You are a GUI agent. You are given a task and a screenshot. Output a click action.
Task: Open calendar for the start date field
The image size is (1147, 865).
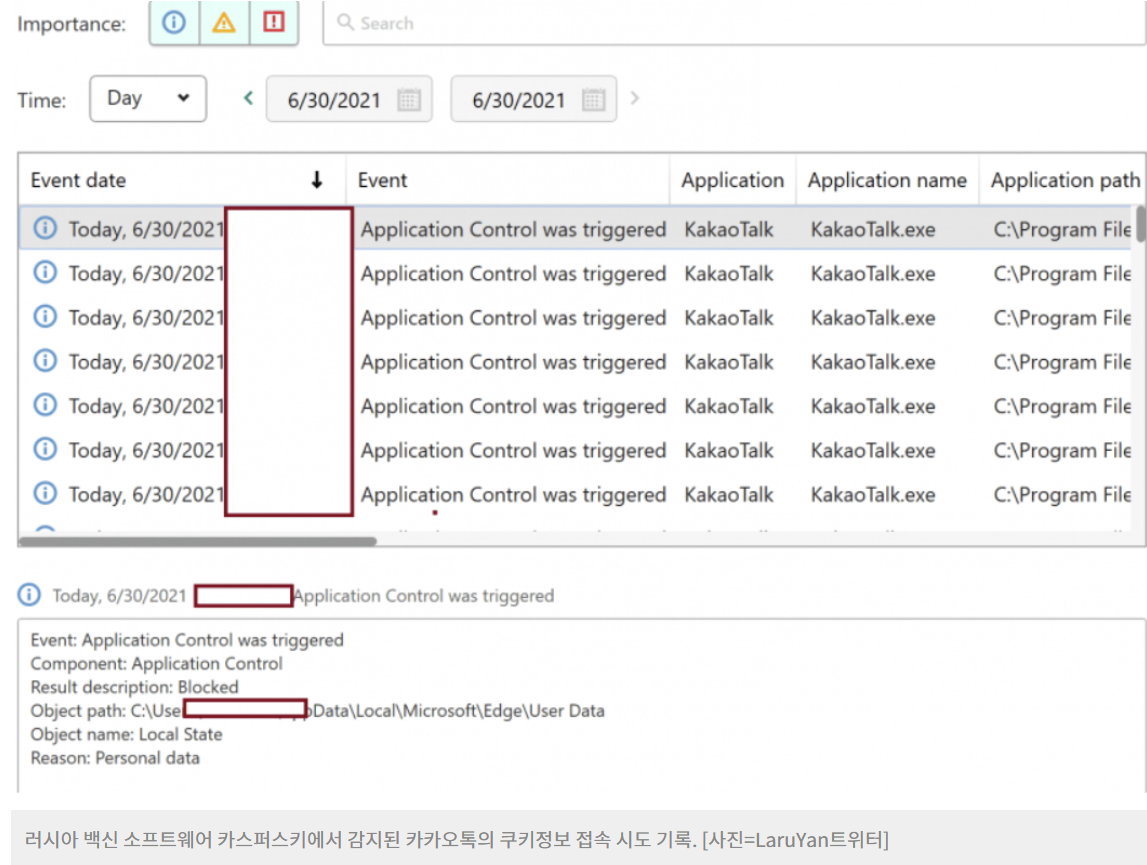409,100
